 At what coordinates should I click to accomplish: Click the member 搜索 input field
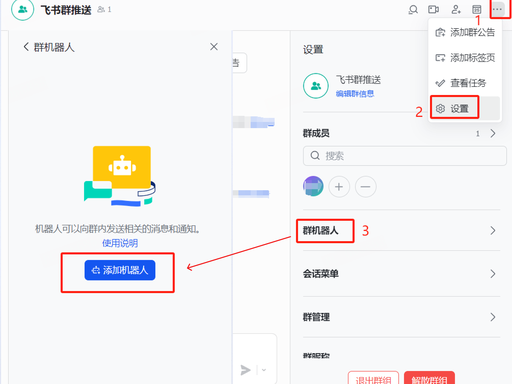tap(405, 156)
